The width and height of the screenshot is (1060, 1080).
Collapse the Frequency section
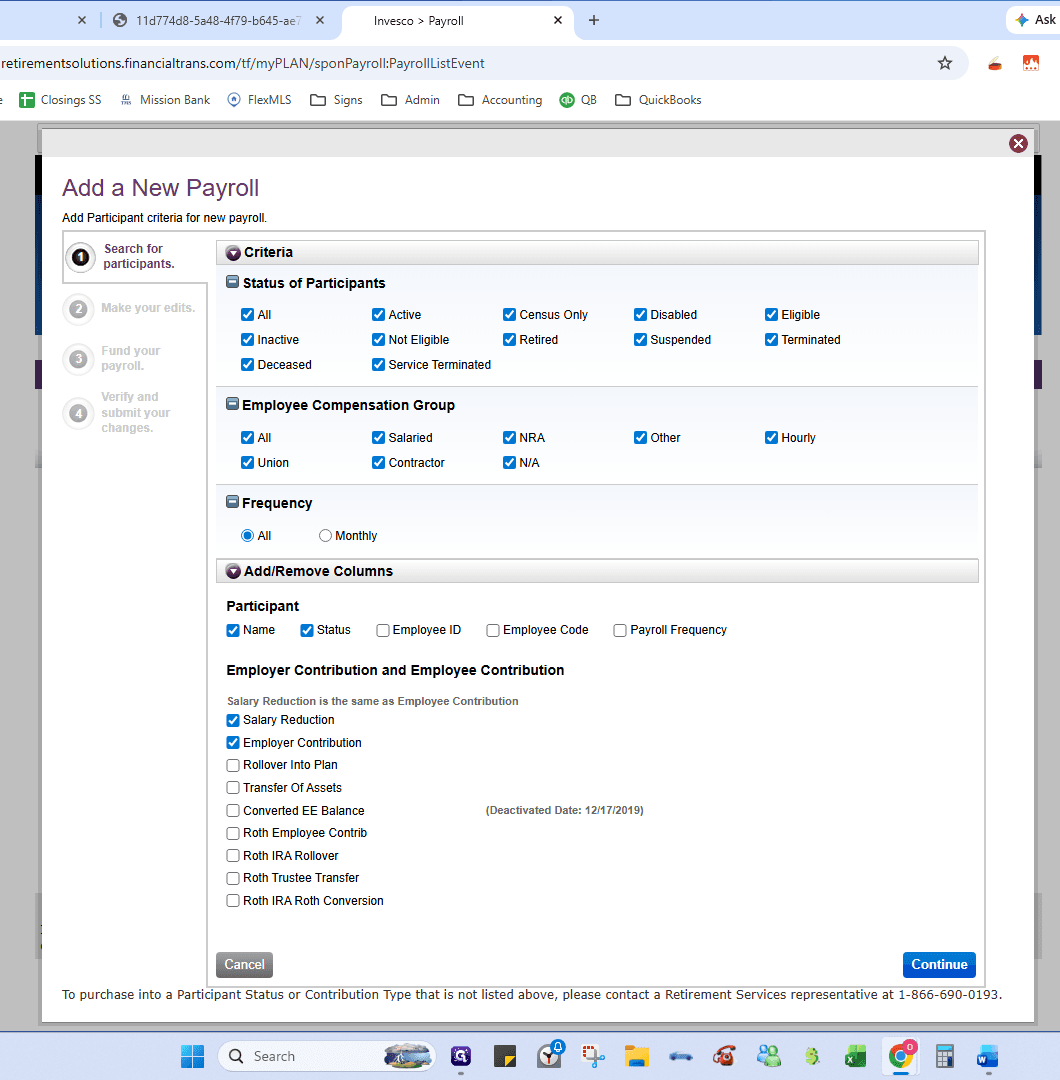coord(233,501)
